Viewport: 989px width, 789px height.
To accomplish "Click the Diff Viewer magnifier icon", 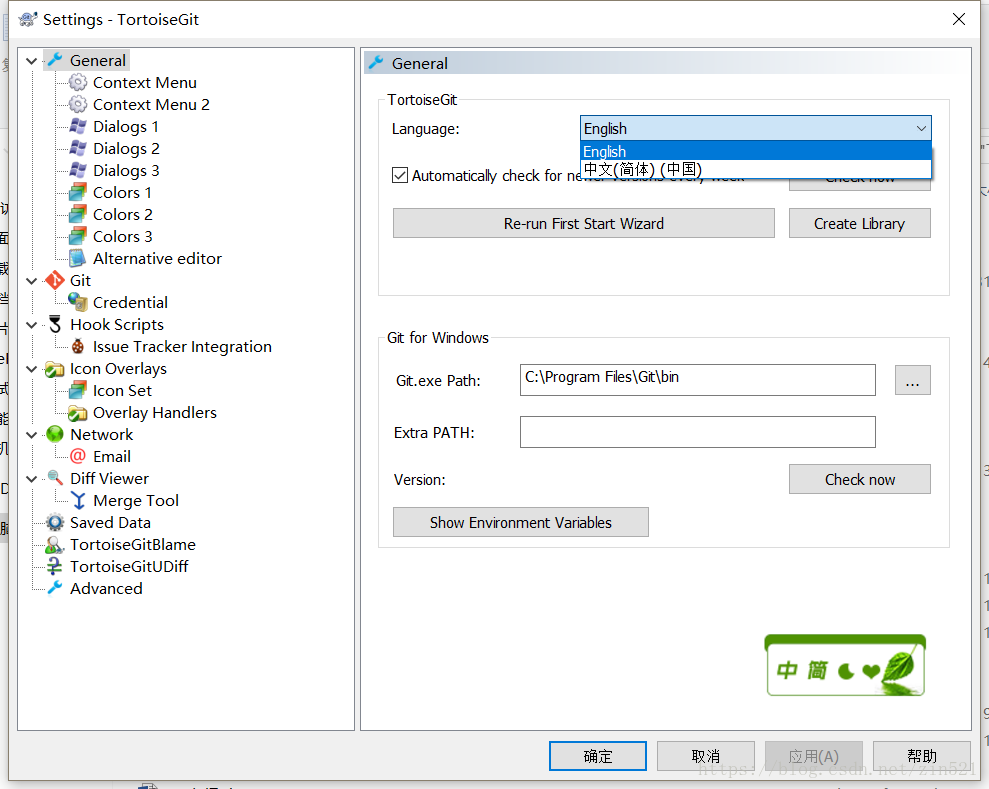I will click(55, 478).
